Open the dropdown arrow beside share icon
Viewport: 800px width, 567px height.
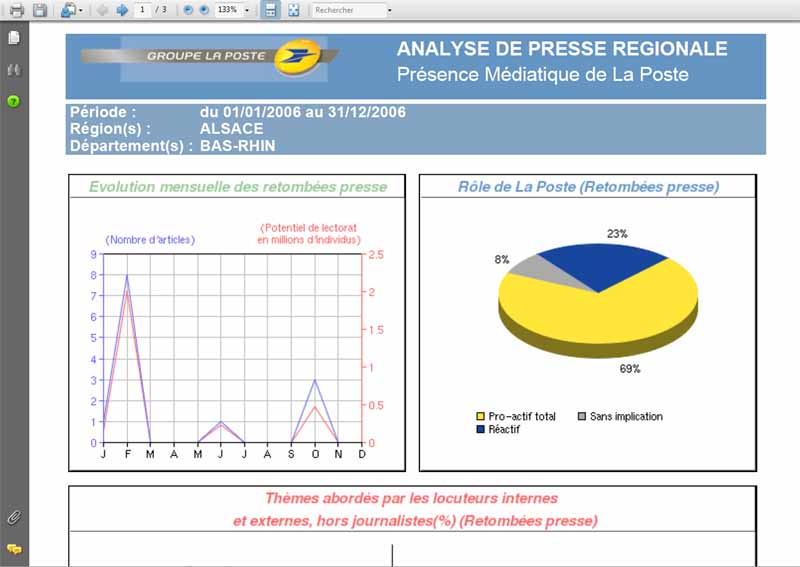tap(81, 11)
